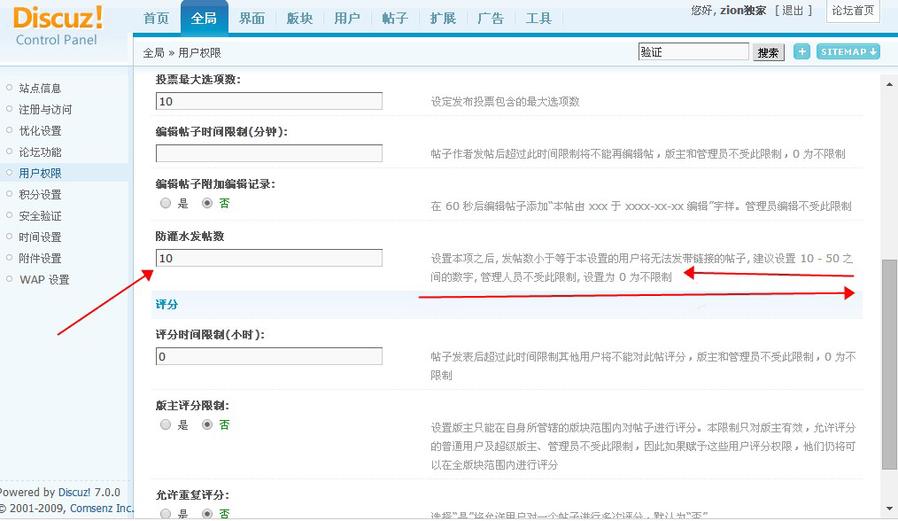Viewport: 898px width, 521px height.
Task: Open 站点信息 in the sidebar
Action: pyautogui.click(x=40, y=88)
